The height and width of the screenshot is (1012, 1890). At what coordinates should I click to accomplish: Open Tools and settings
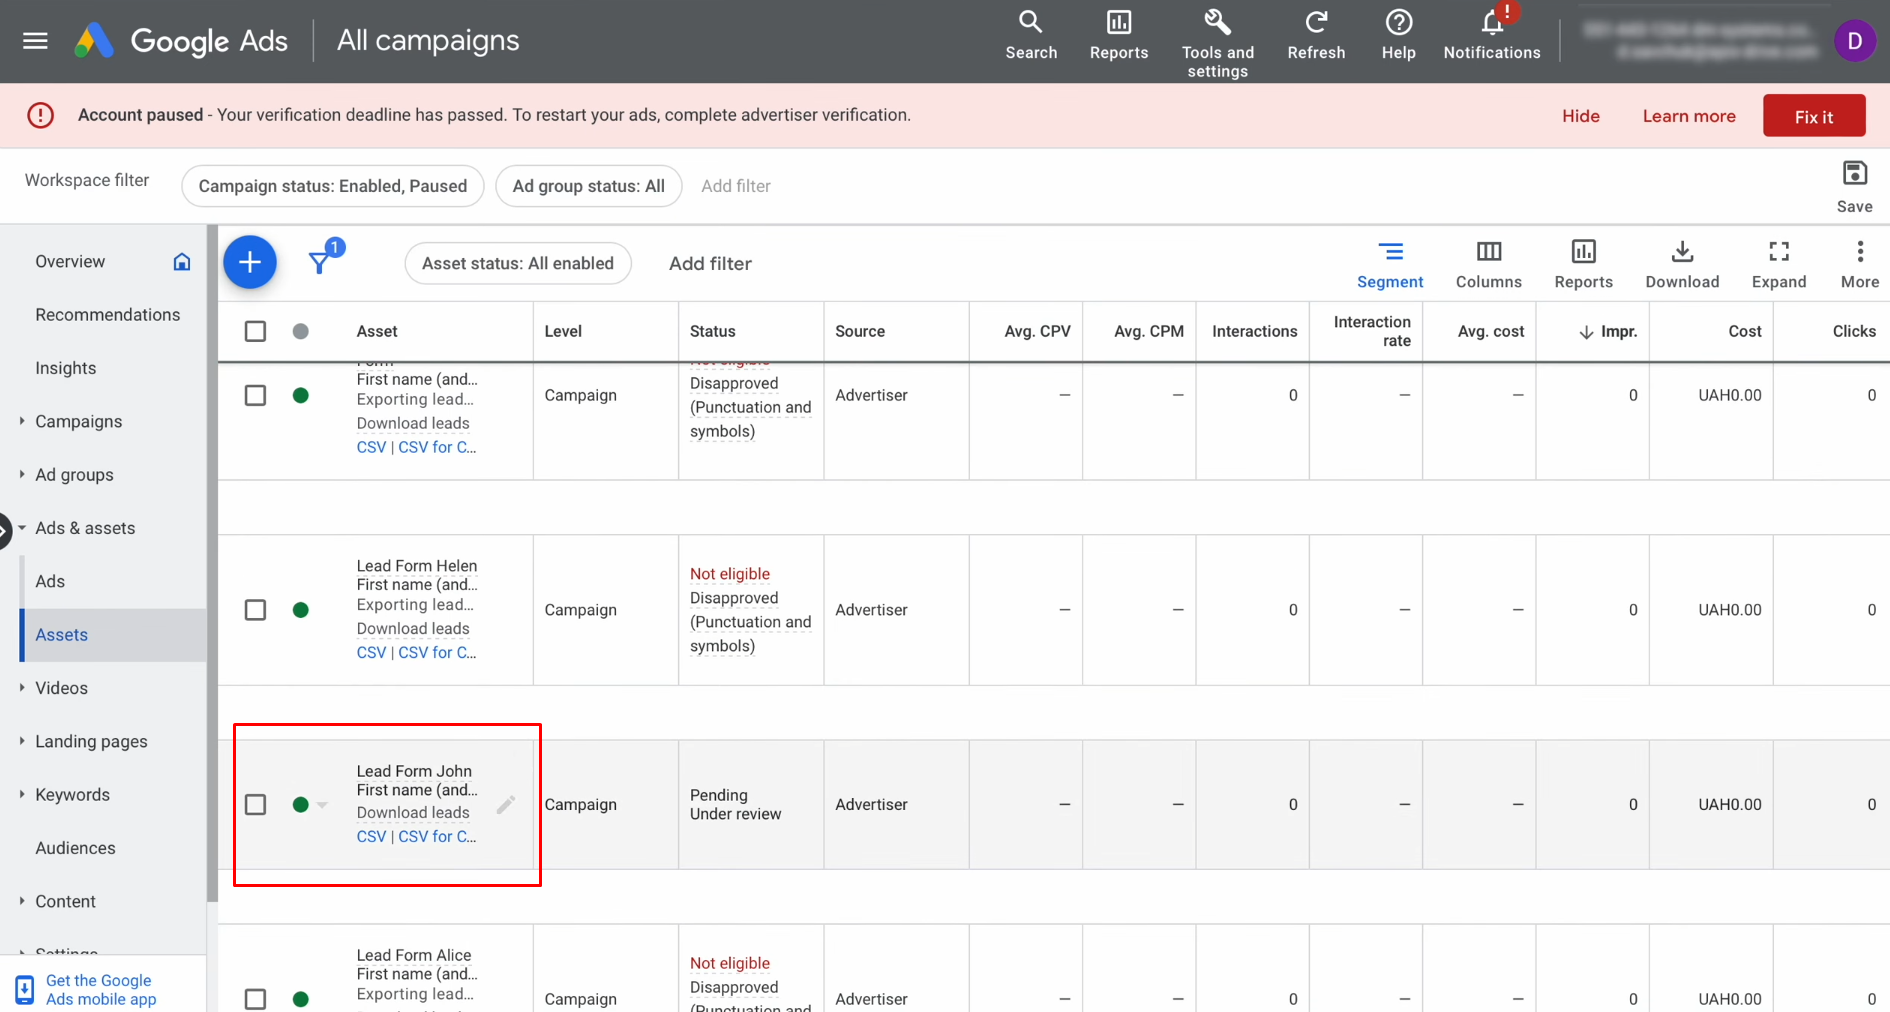coord(1217,44)
